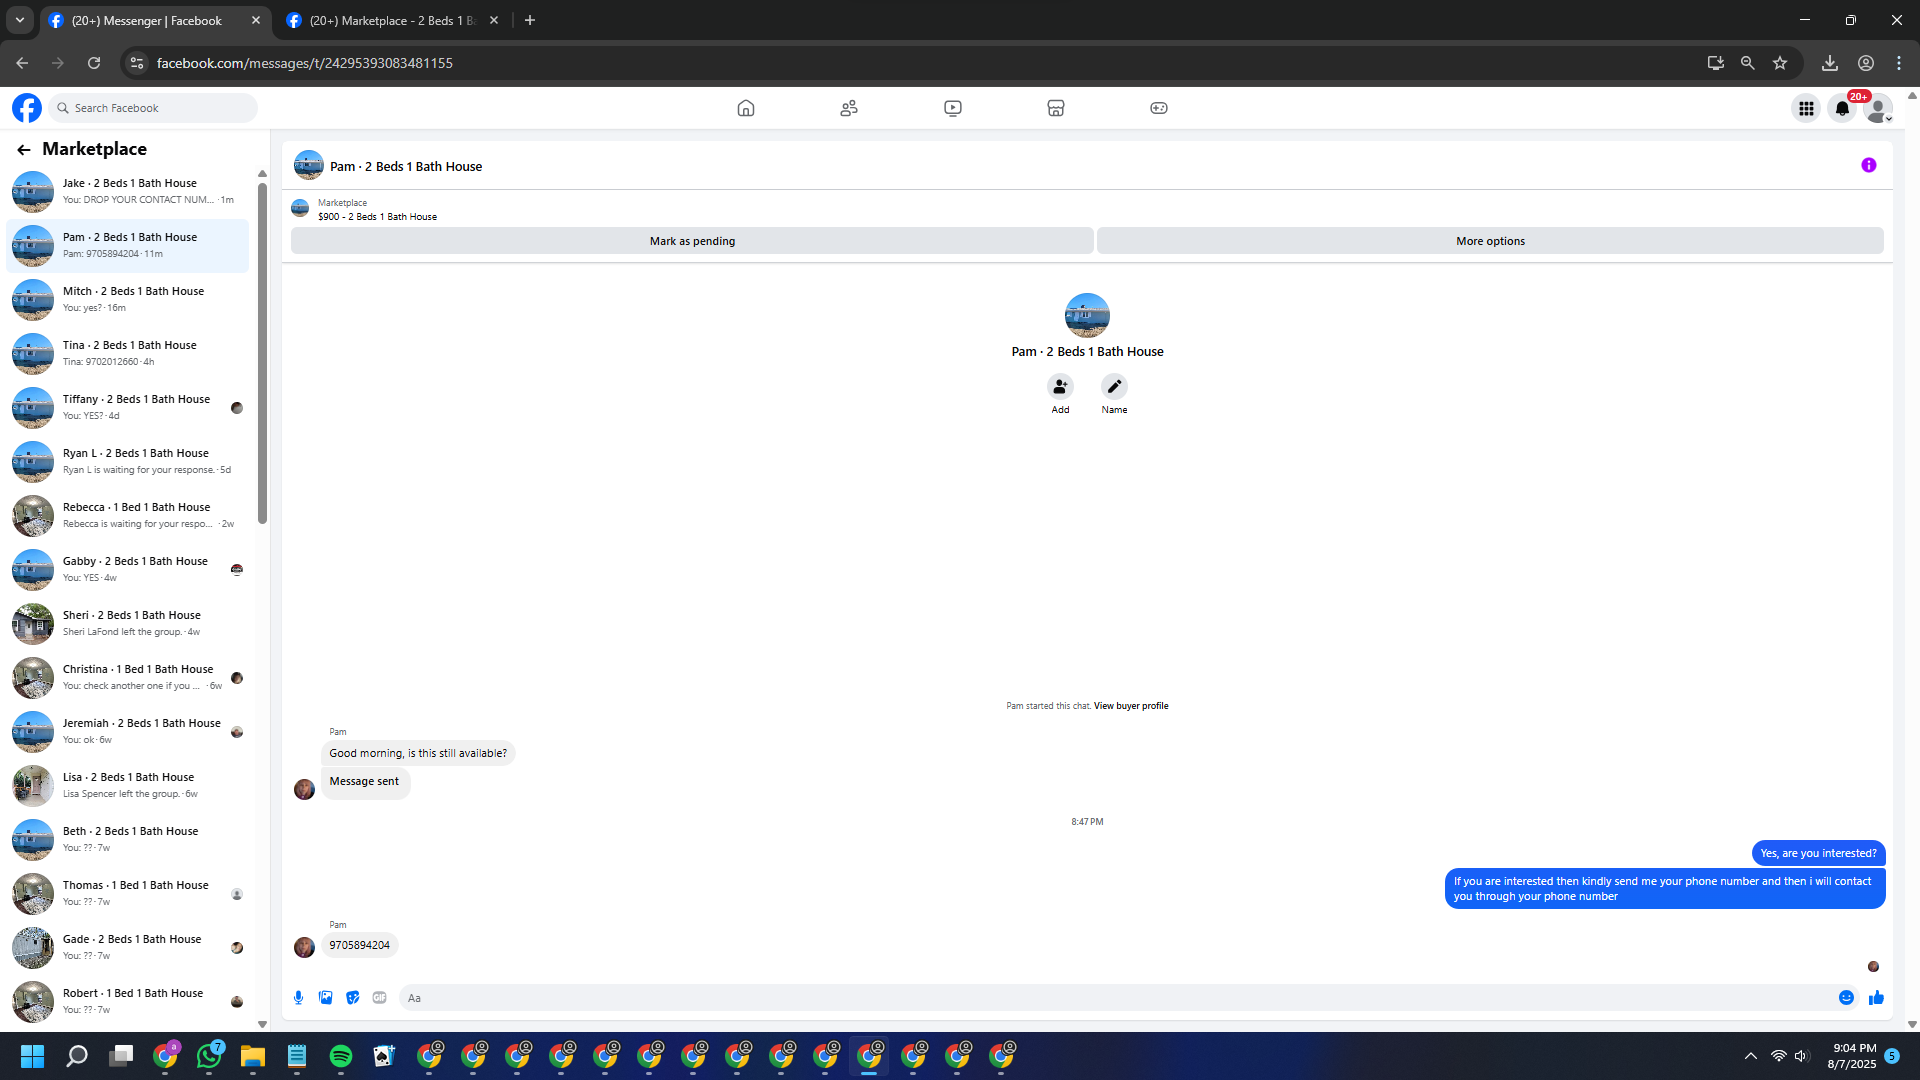Open Jake's 2 Beds 1 Bath House chat
This screenshot has height=1080, width=1920.
pyautogui.click(x=128, y=192)
